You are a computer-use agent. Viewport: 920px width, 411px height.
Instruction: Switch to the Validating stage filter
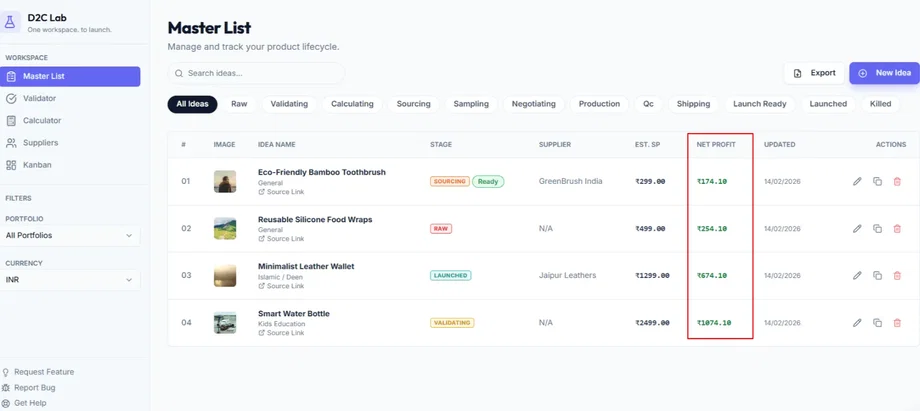coord(289,104)
